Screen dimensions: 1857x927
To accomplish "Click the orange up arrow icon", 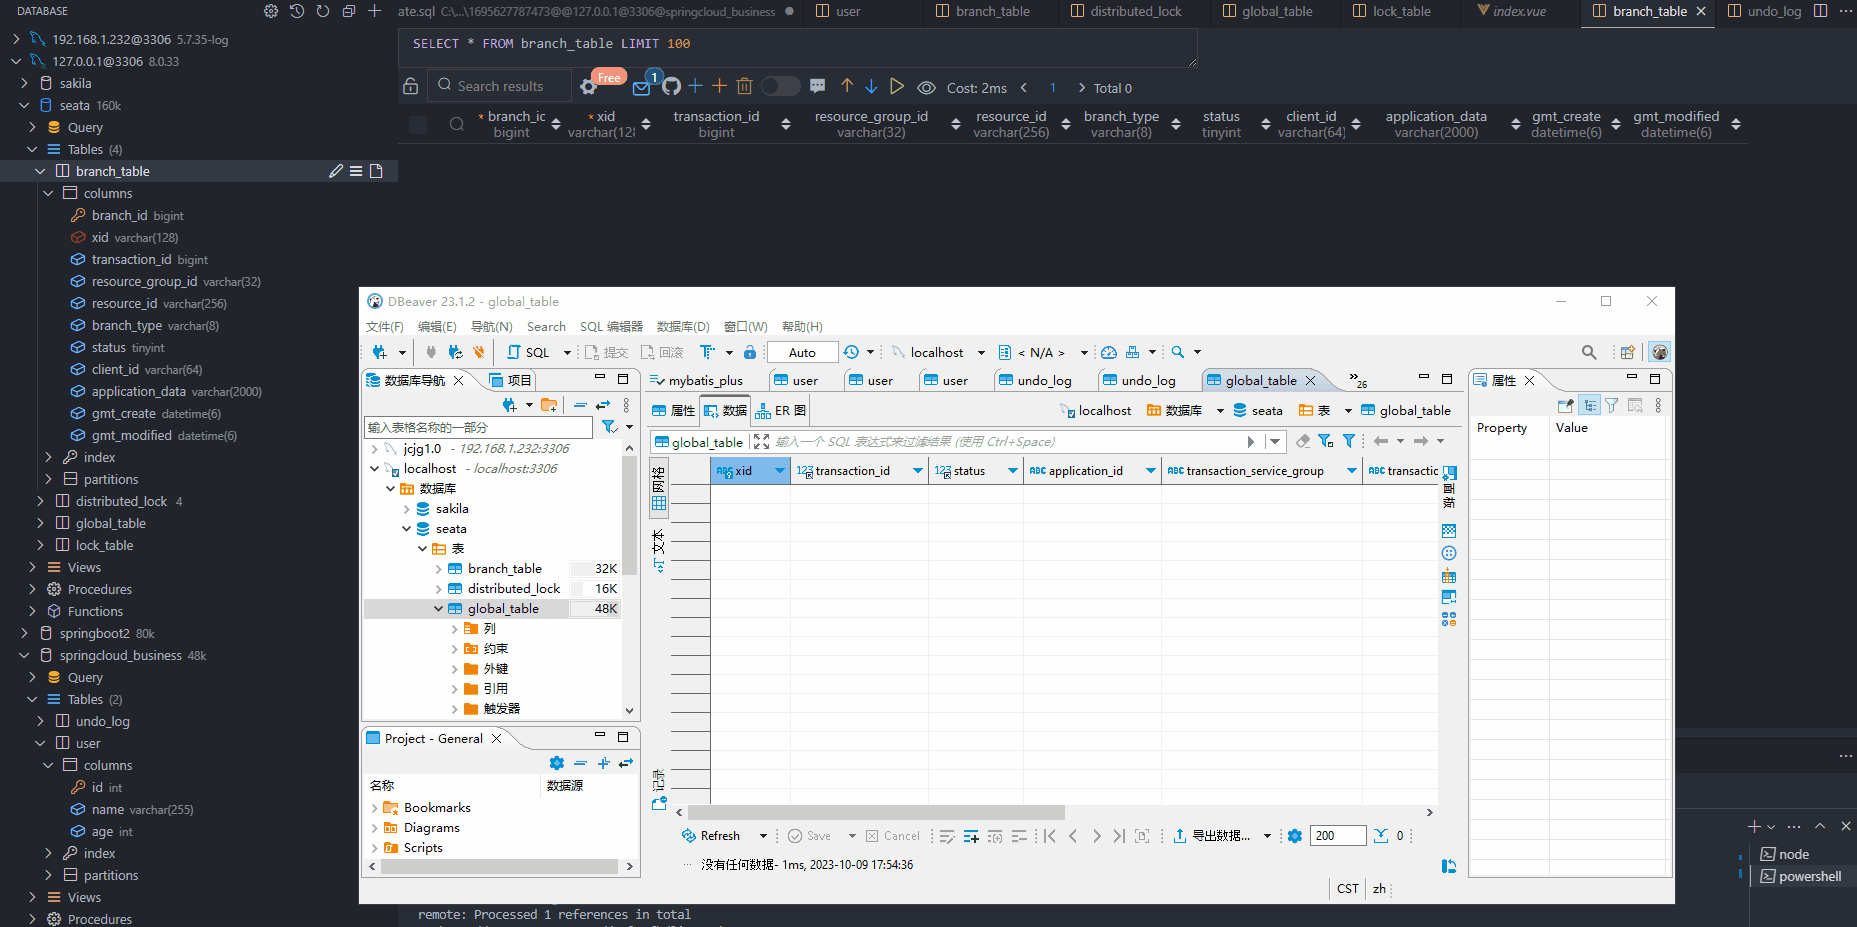I will (847, 86).
